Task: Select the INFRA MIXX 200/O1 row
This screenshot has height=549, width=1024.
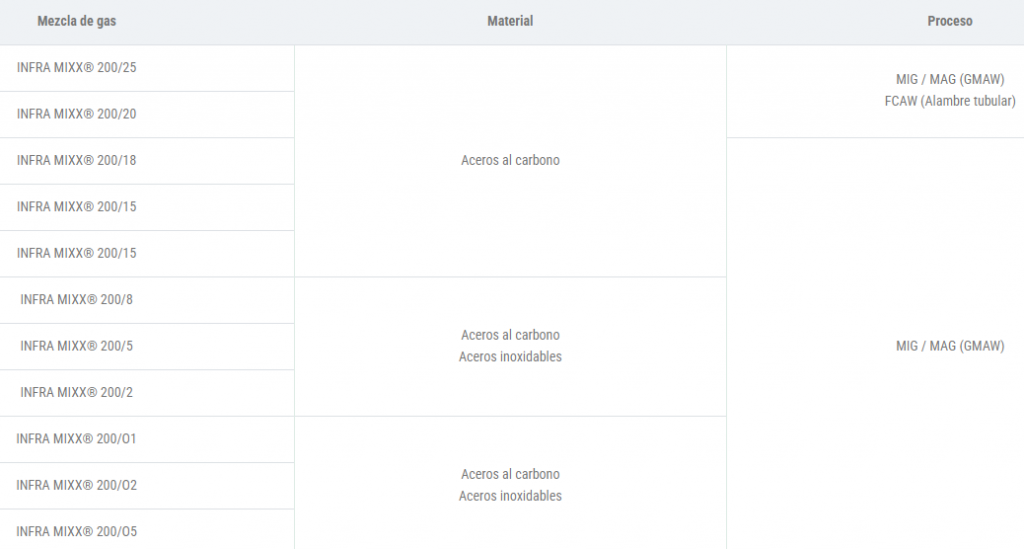Action: point(147,439)
